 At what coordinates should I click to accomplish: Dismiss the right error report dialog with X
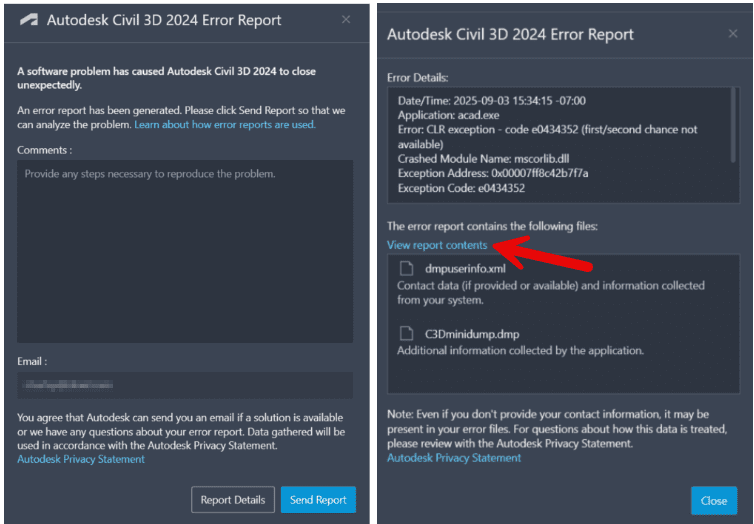coord(732,34)
